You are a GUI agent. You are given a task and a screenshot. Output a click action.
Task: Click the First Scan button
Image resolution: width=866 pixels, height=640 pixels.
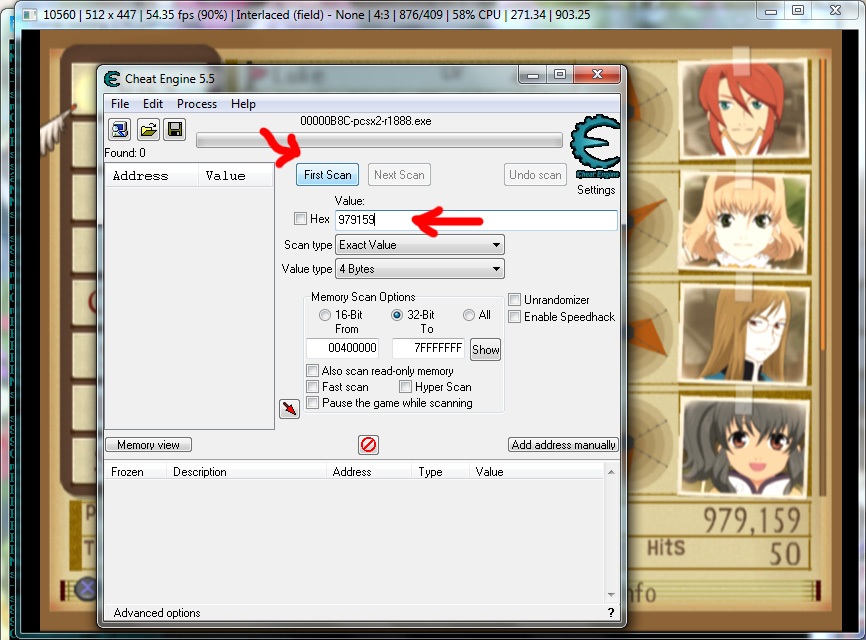click(x=328, y=175)
